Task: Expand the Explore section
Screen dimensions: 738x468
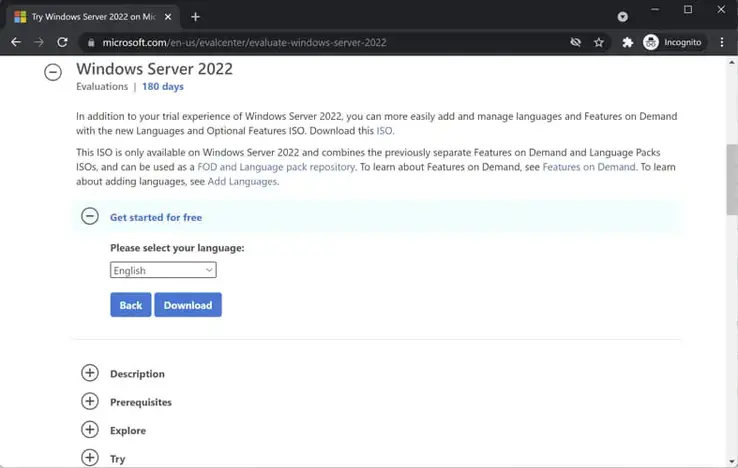Action: 90,429
